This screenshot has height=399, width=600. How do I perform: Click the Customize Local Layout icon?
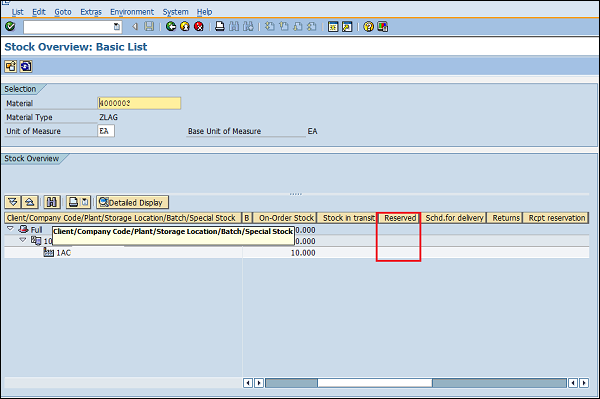(383, 26)
